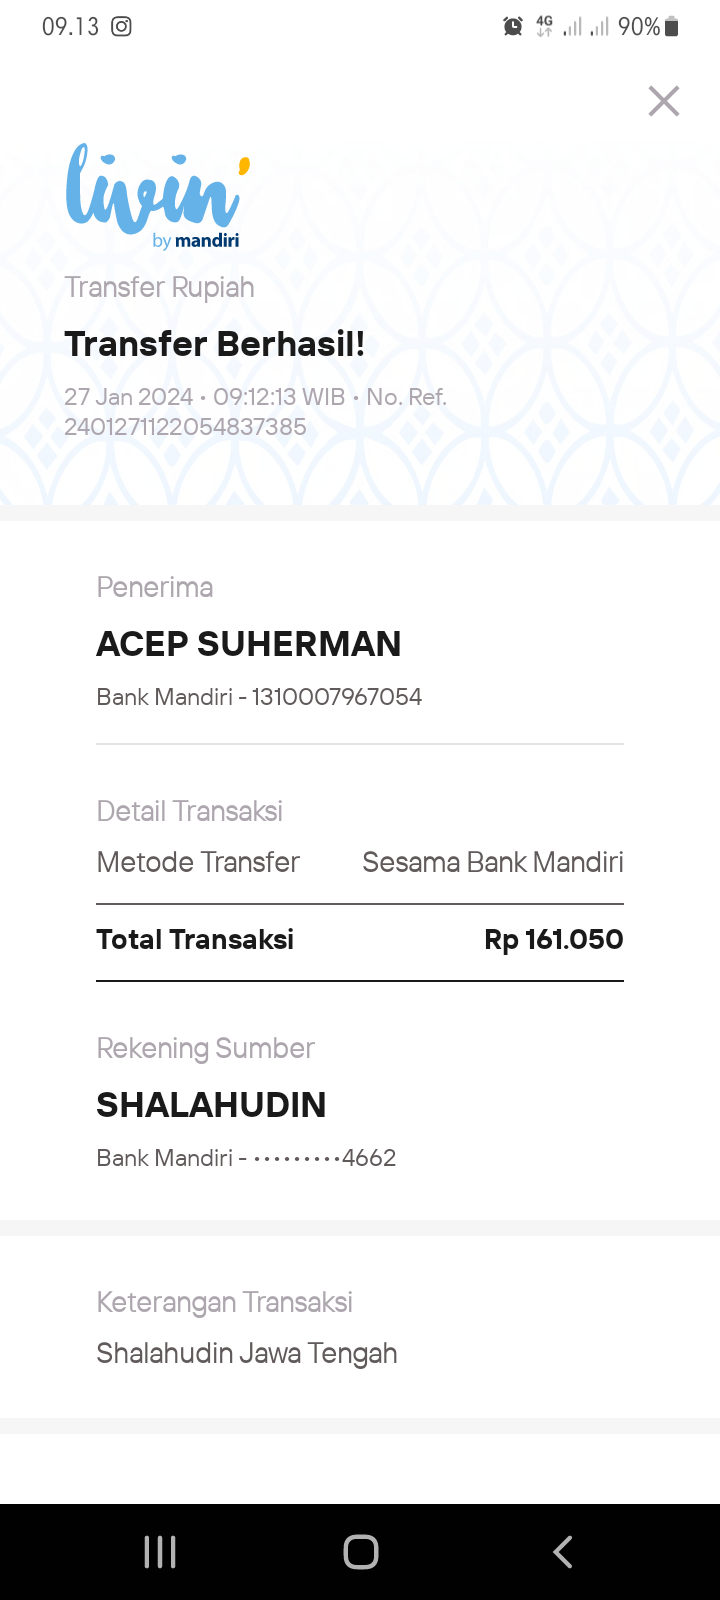This screenshot has width=720, height=1600.
Task: Select the reference number 2401271122054837385
Action: pos(185,427)
